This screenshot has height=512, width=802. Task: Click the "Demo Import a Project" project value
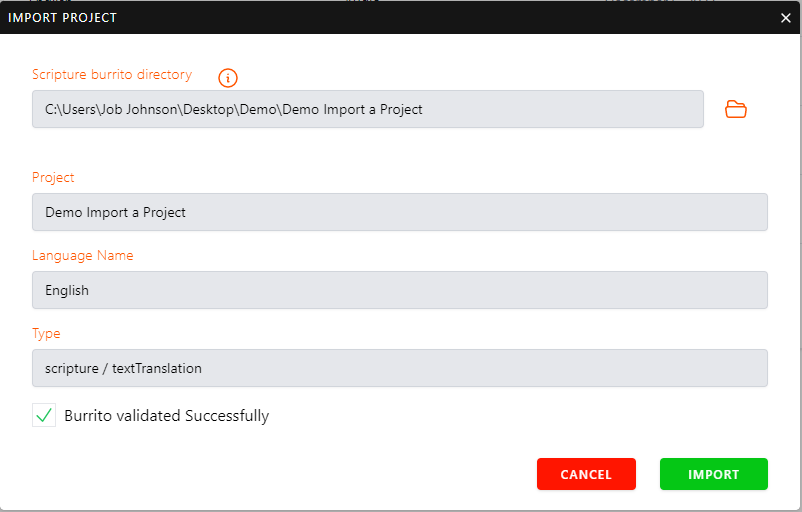[115, 212]
